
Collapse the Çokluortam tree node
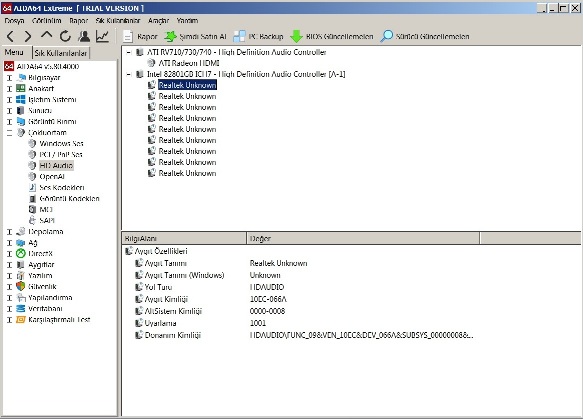coord(10,133)
